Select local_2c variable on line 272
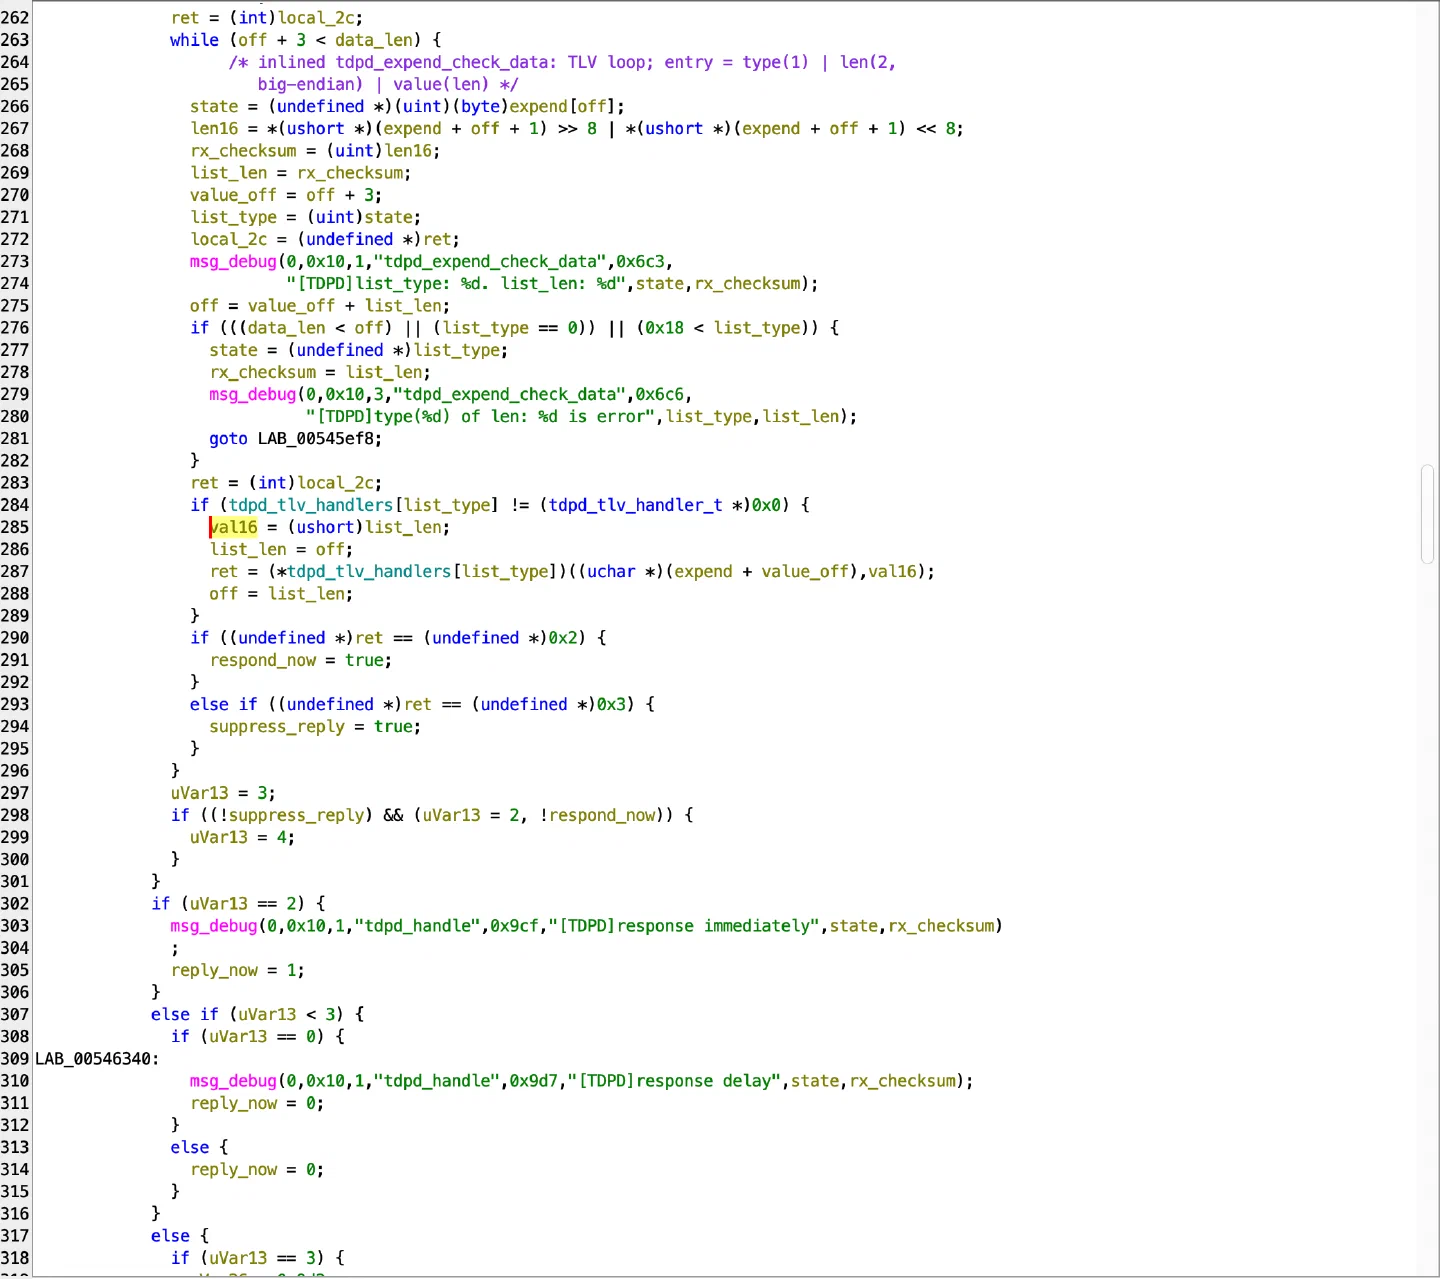This screenshot has width=1440, height=1279. [x=229, y=239]
